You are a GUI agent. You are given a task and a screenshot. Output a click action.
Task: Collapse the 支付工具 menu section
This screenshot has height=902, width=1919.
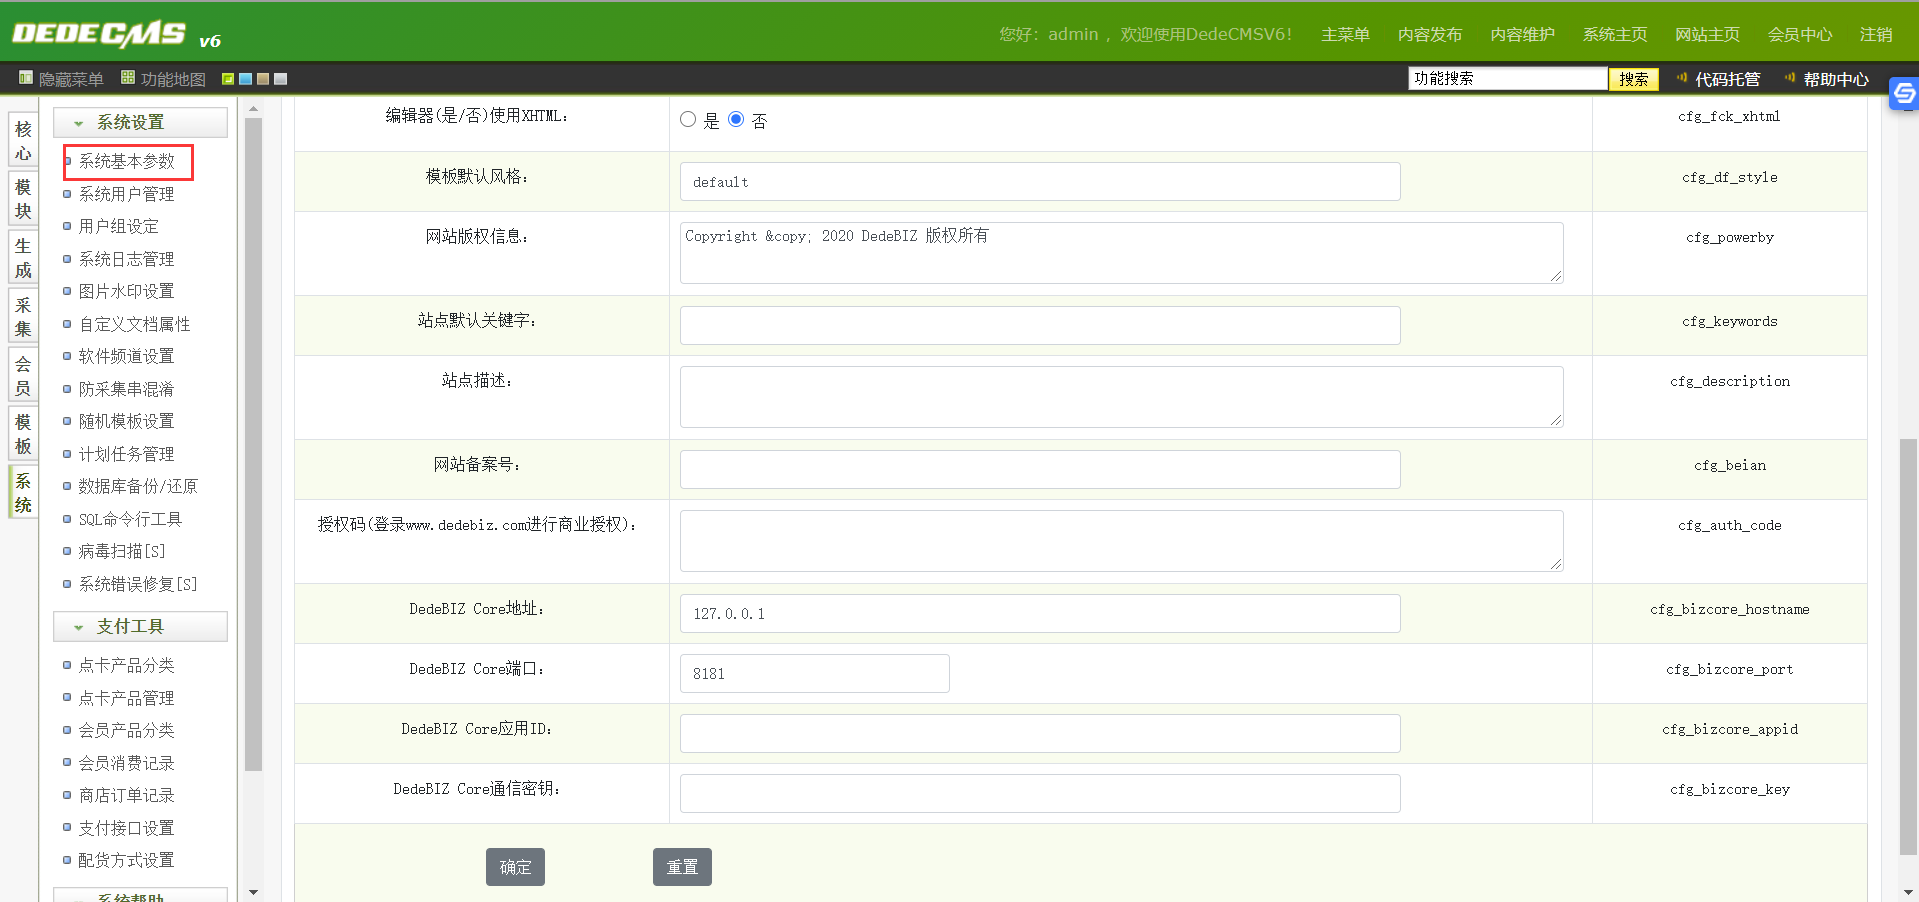coord(140,626)
